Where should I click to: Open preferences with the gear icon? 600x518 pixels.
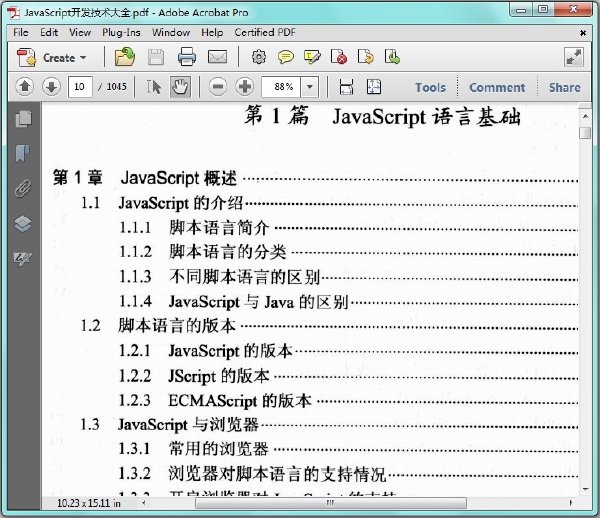259,57
